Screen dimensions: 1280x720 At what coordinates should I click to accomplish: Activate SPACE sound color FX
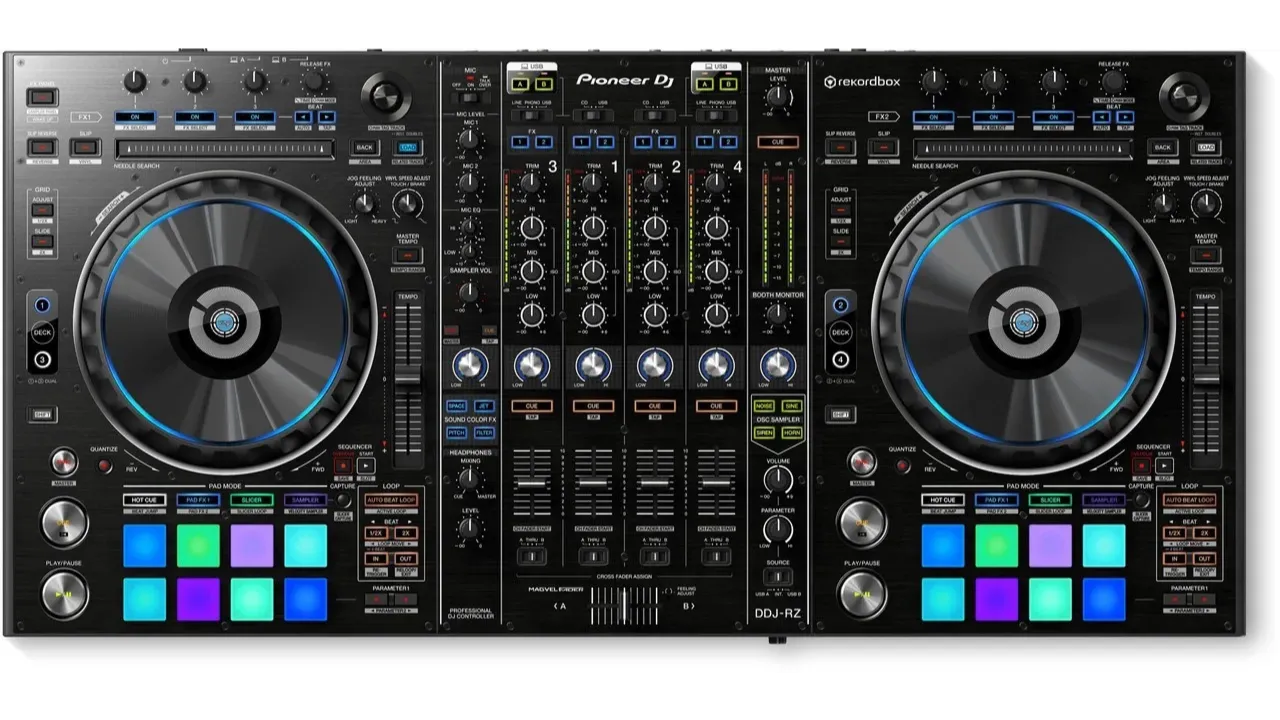coord(456,405)
